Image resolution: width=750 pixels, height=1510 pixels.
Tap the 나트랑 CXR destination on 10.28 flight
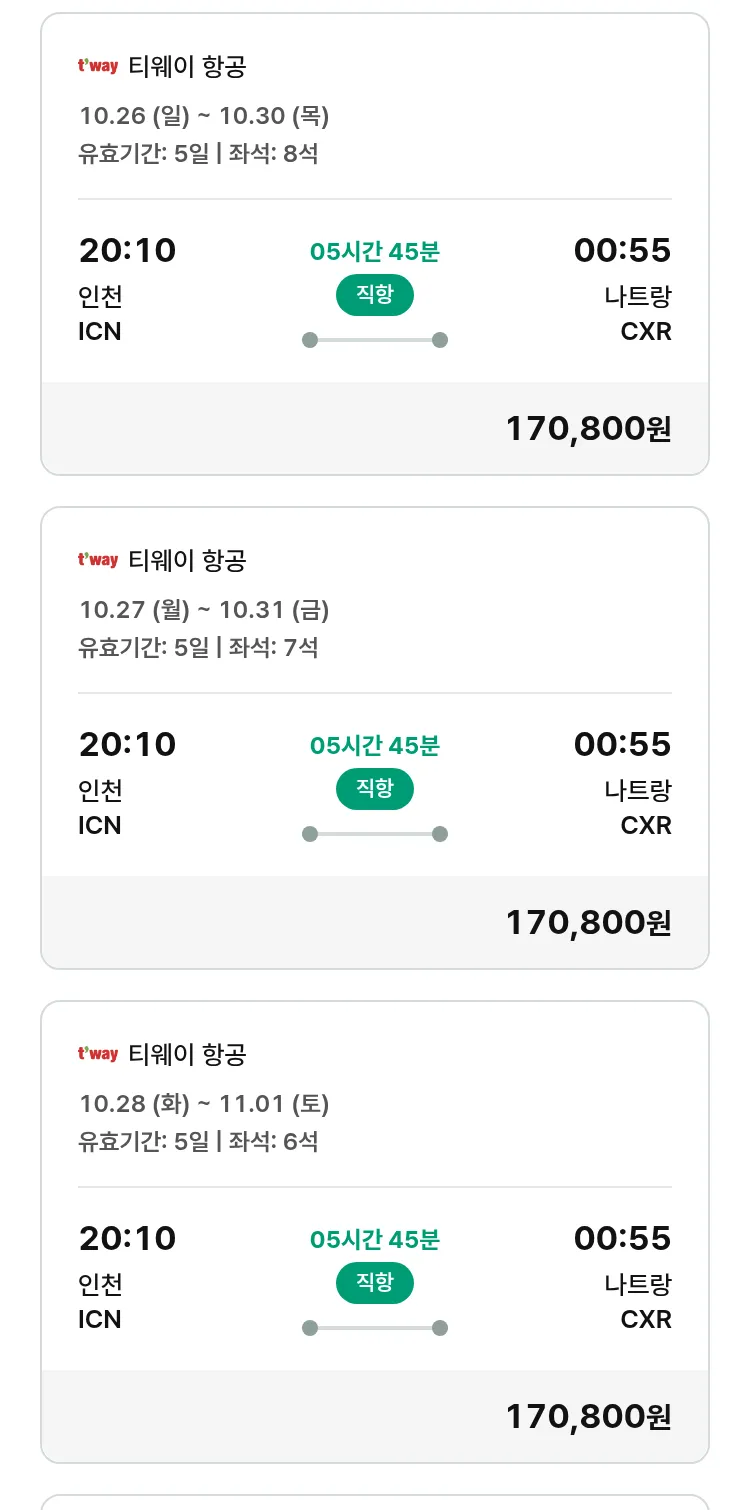[638, 1301]
